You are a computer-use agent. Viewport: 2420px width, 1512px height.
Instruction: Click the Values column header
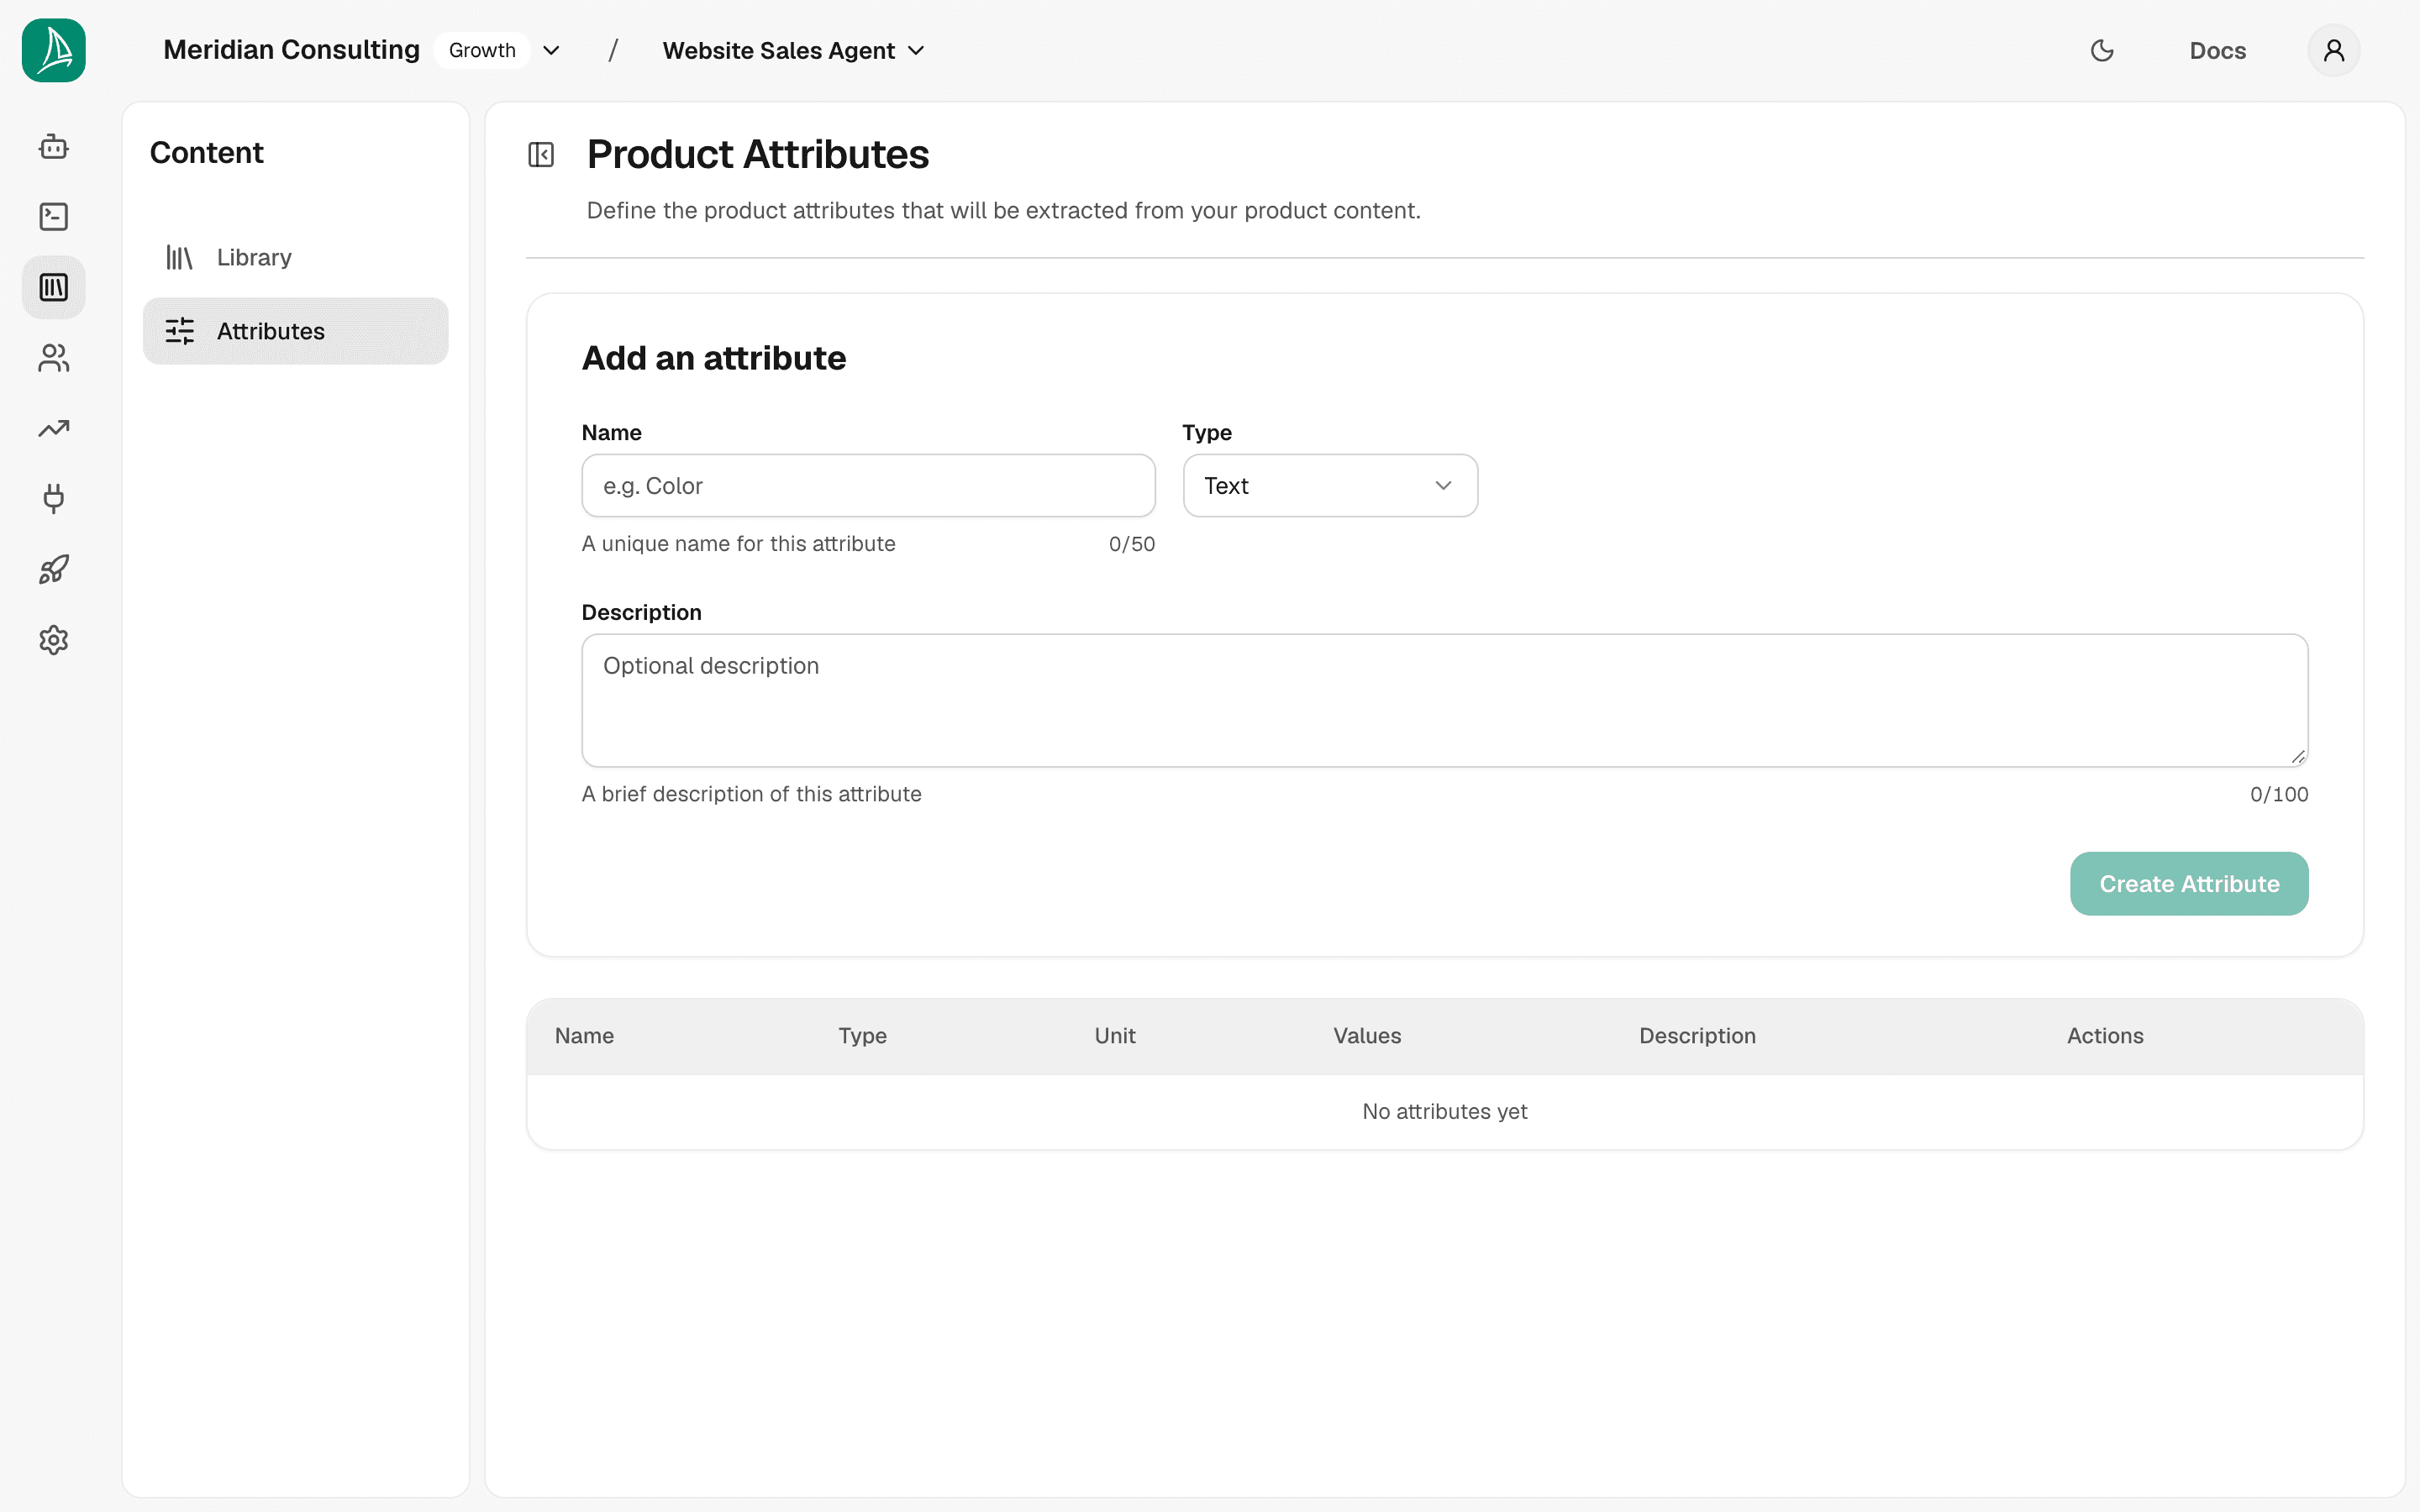1367,1036
